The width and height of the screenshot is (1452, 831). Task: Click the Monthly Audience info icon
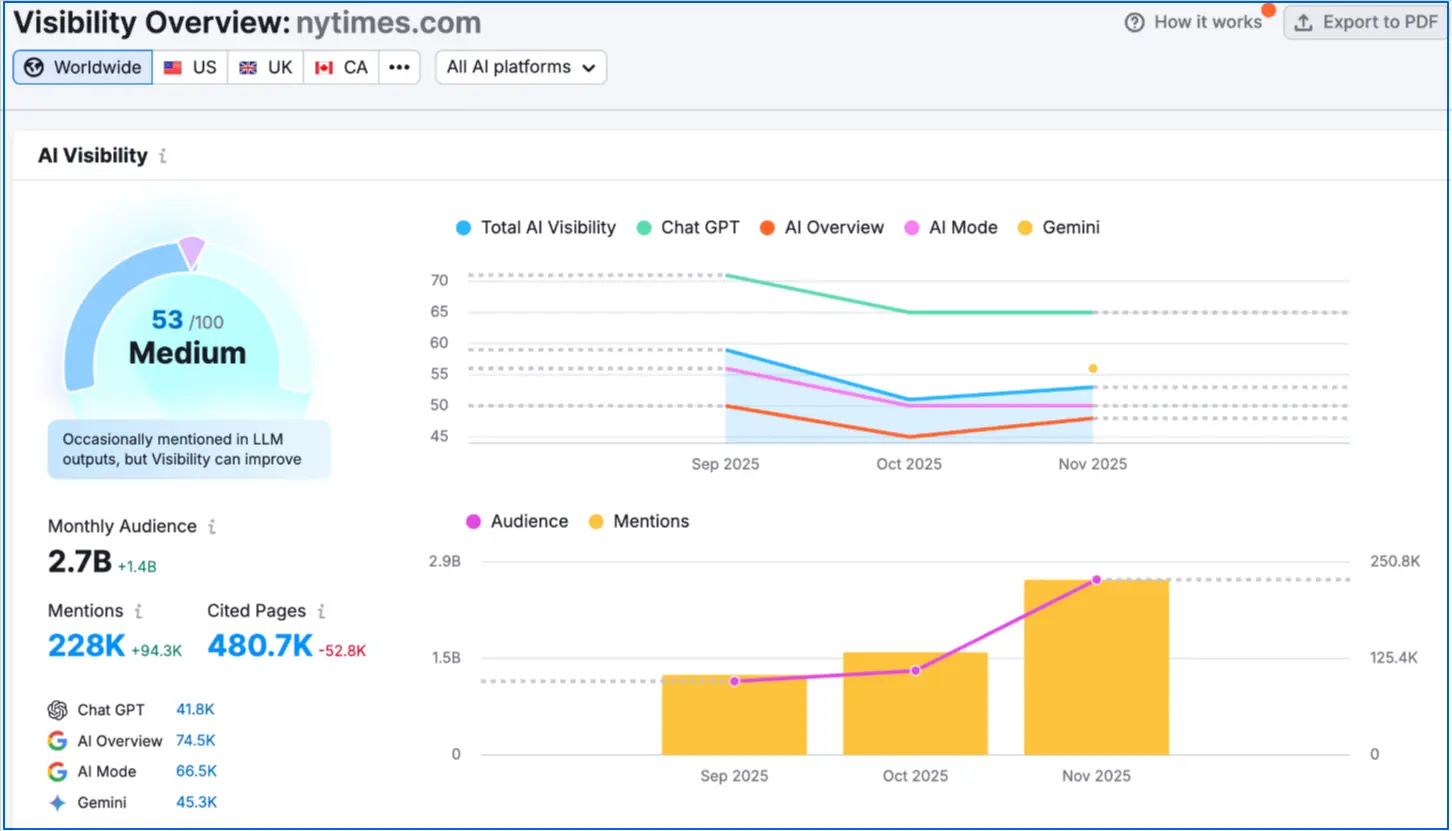coord(212,526)
